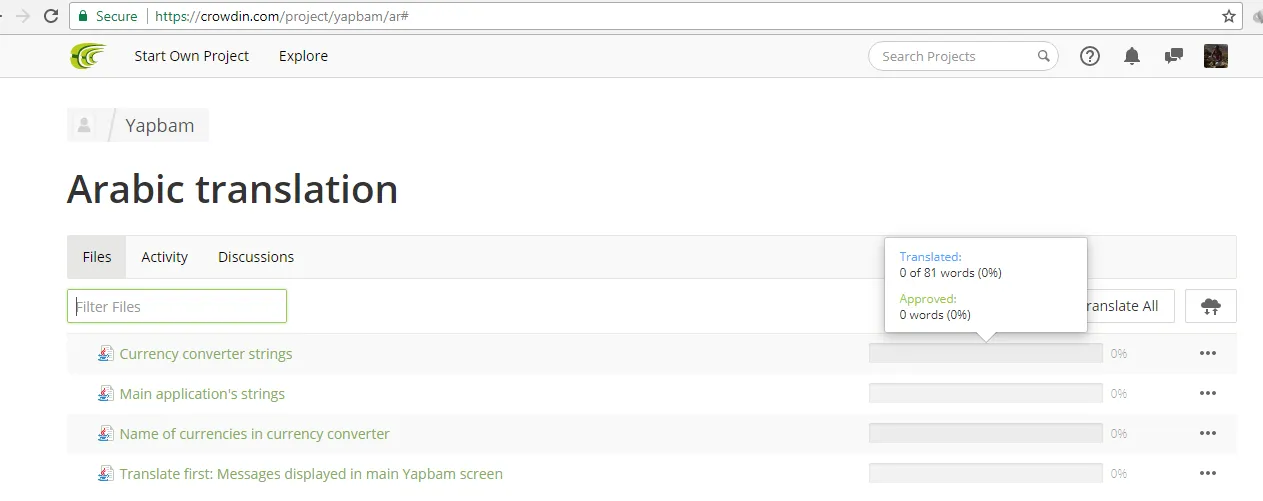Screen dimensions: 1263x501
Task: Open Currency converter strings file
Action: tap(206, 353)
